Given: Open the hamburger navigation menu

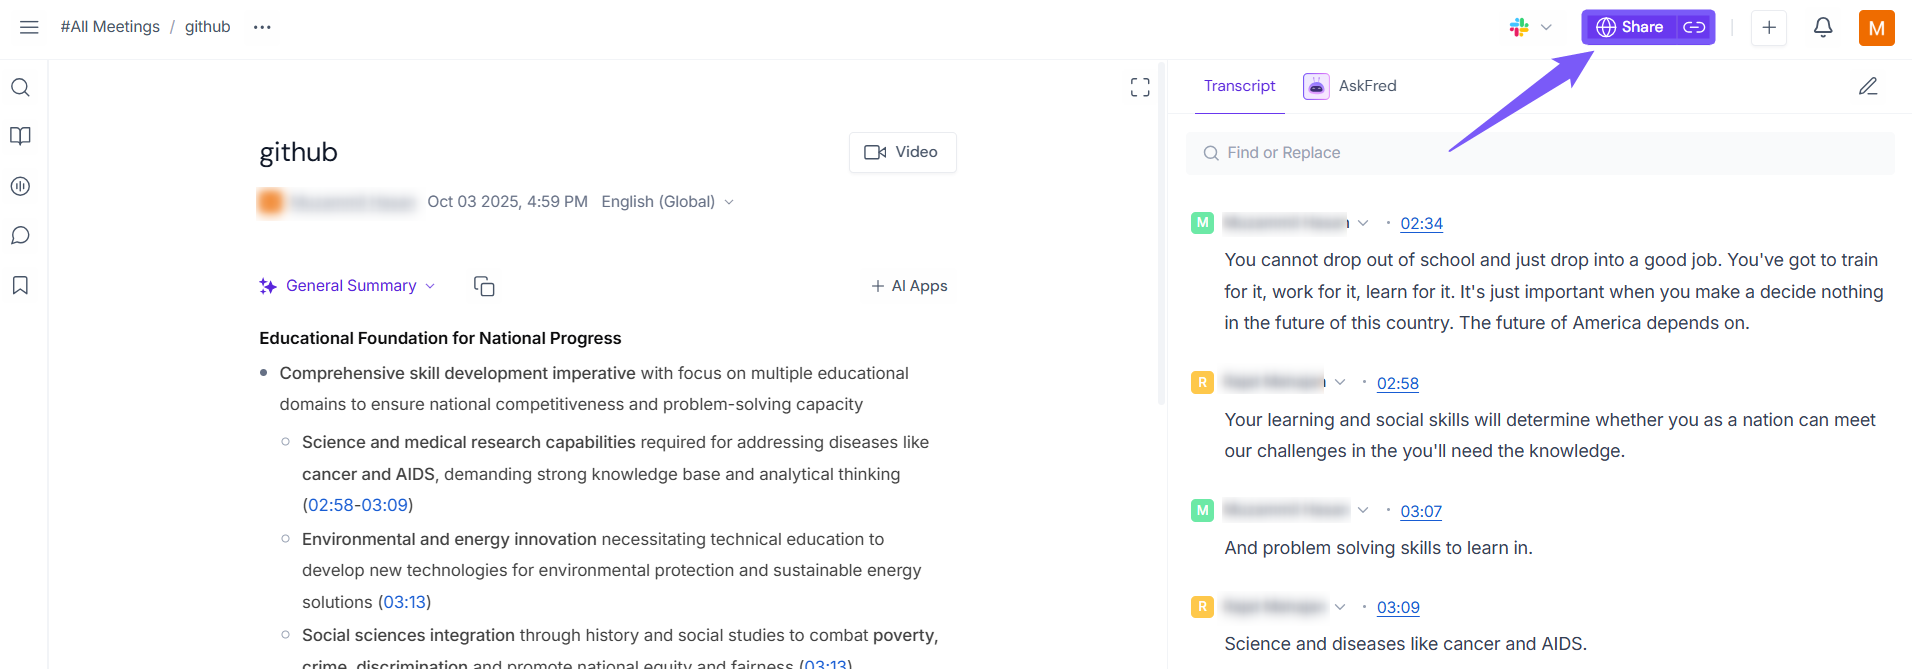Looking at the screenshot, I should (29, 27).
